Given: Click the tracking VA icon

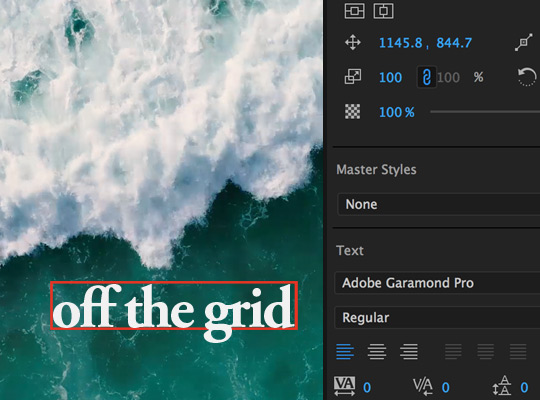Looking at the screenshot, I should (x=344, y=386).
